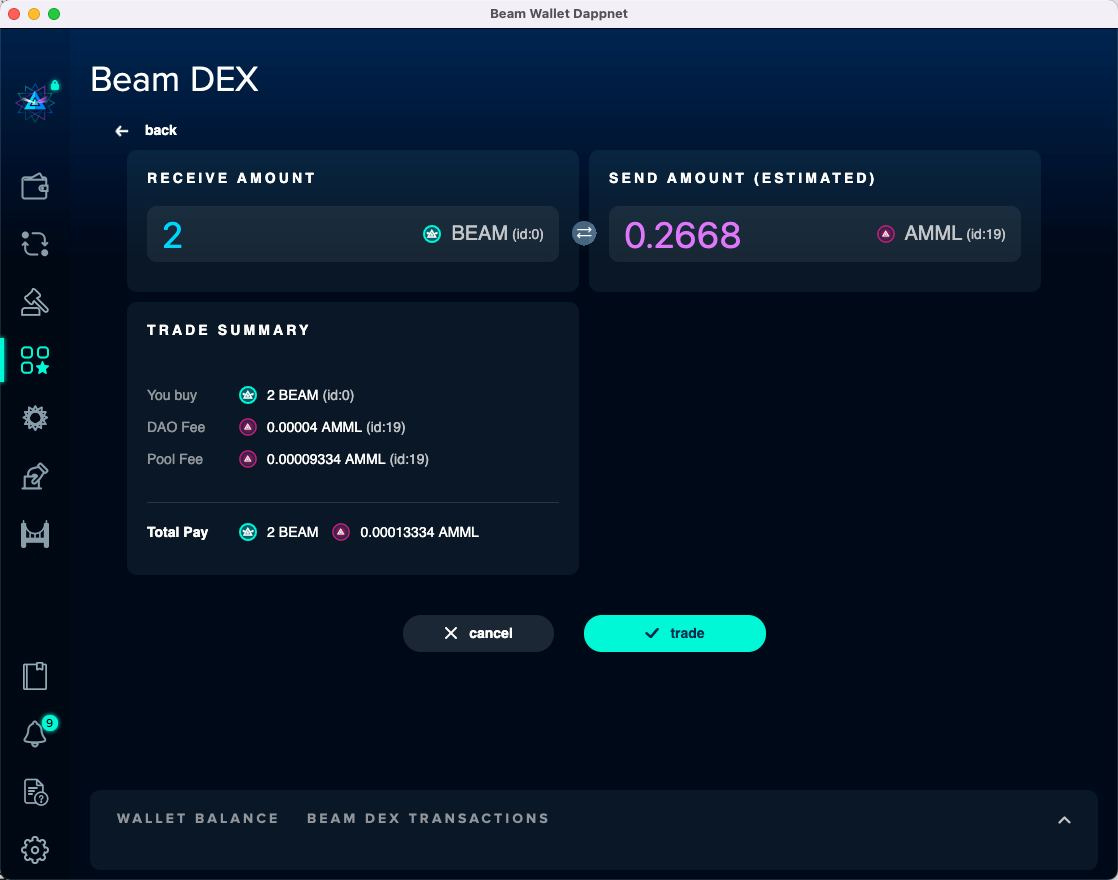
Task: Click the document help sidebar icon
Action: click(x=35, y=792)
